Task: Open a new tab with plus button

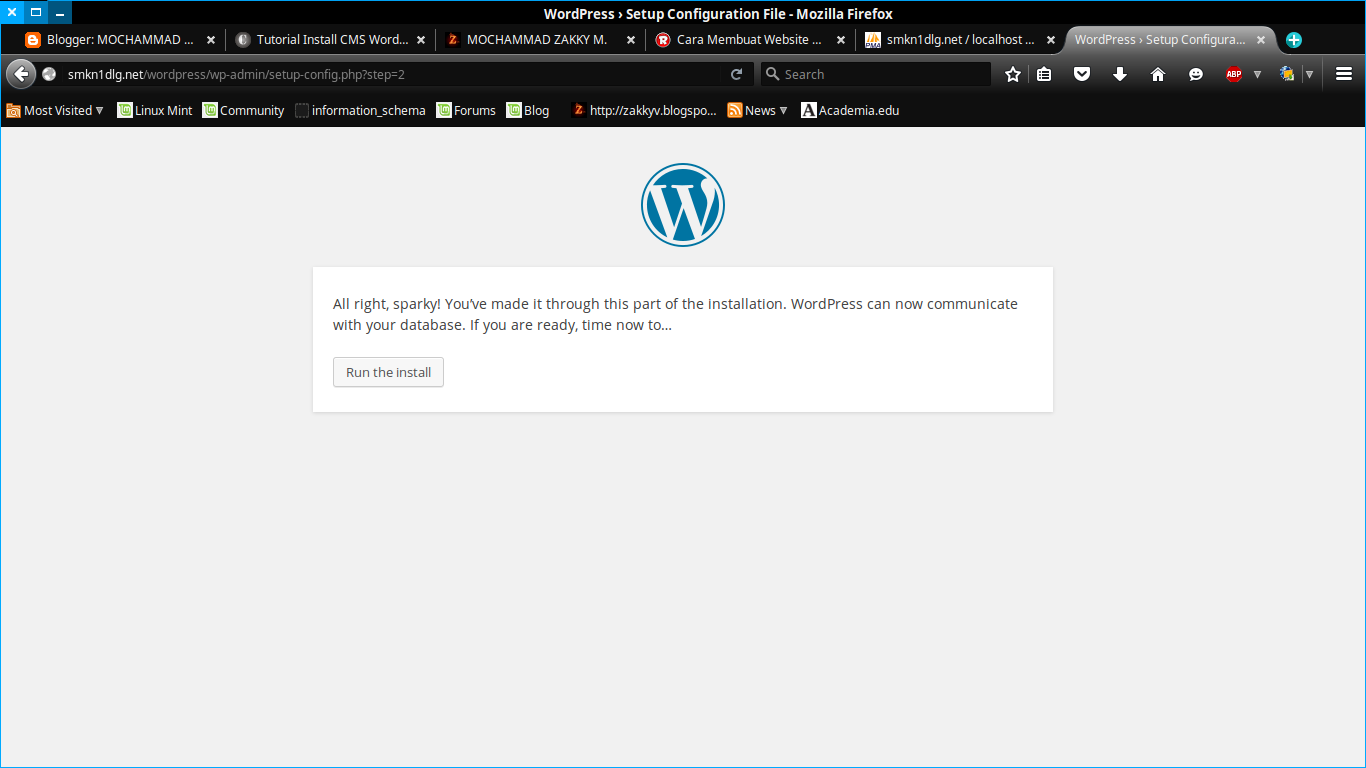Action: [x=1294, y=40]
